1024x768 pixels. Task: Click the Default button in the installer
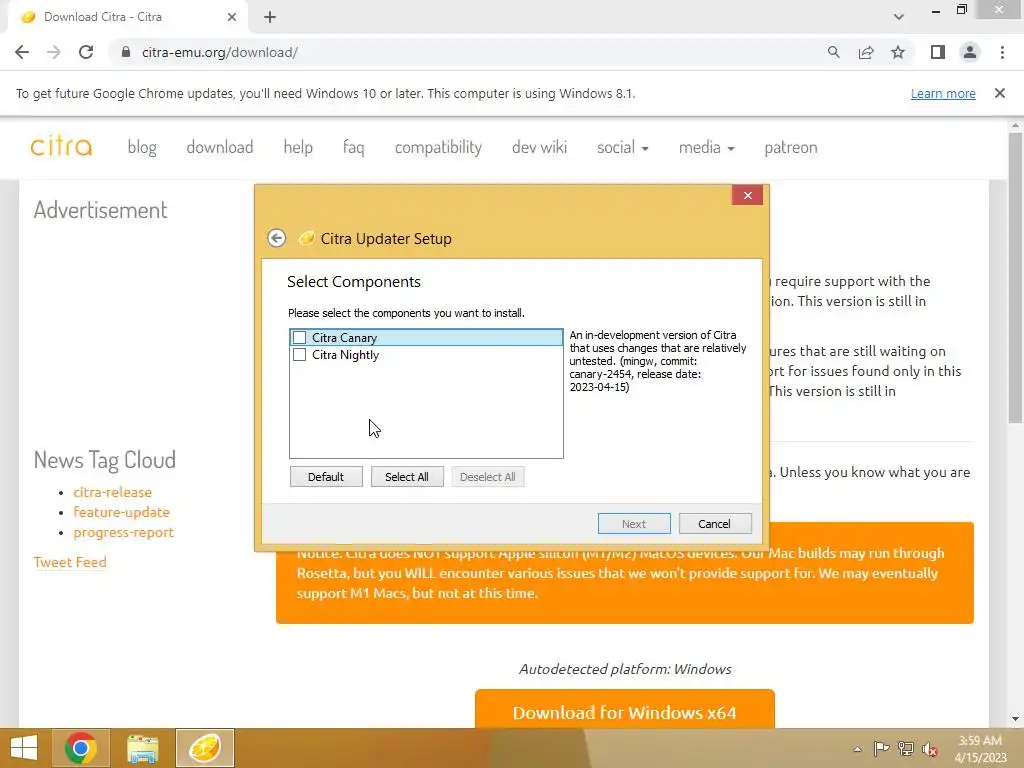pos(326,477)
